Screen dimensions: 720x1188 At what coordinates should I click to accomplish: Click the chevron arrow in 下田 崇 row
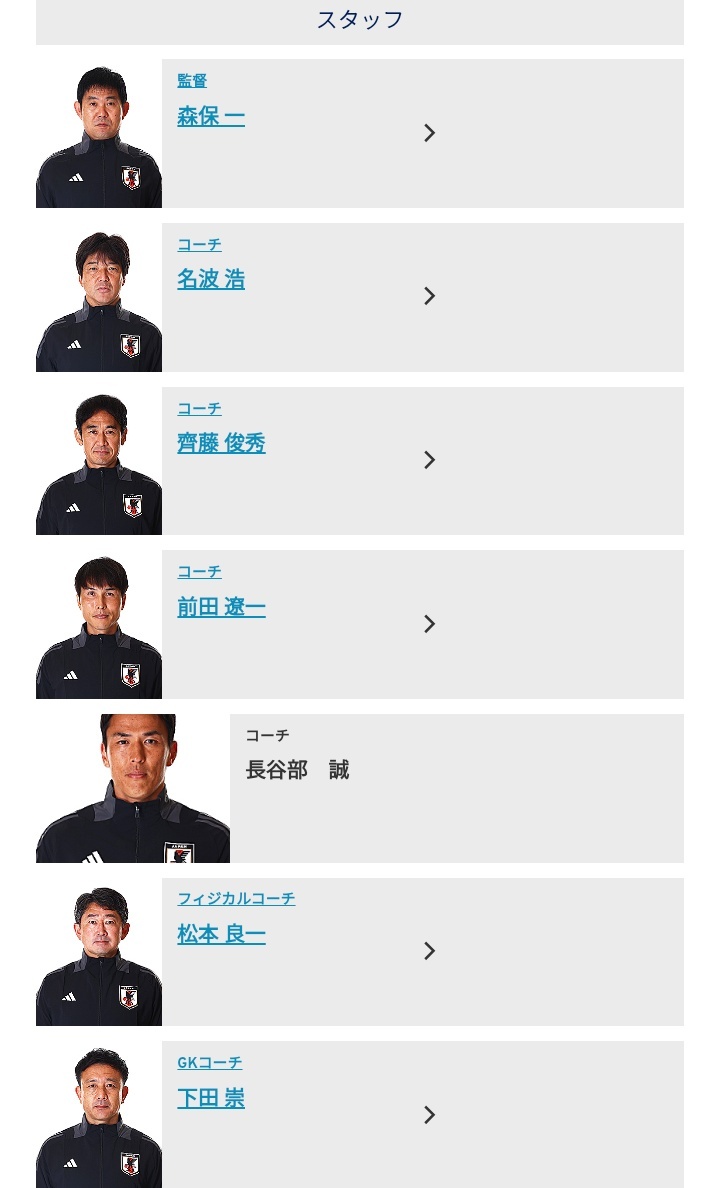430,1115
